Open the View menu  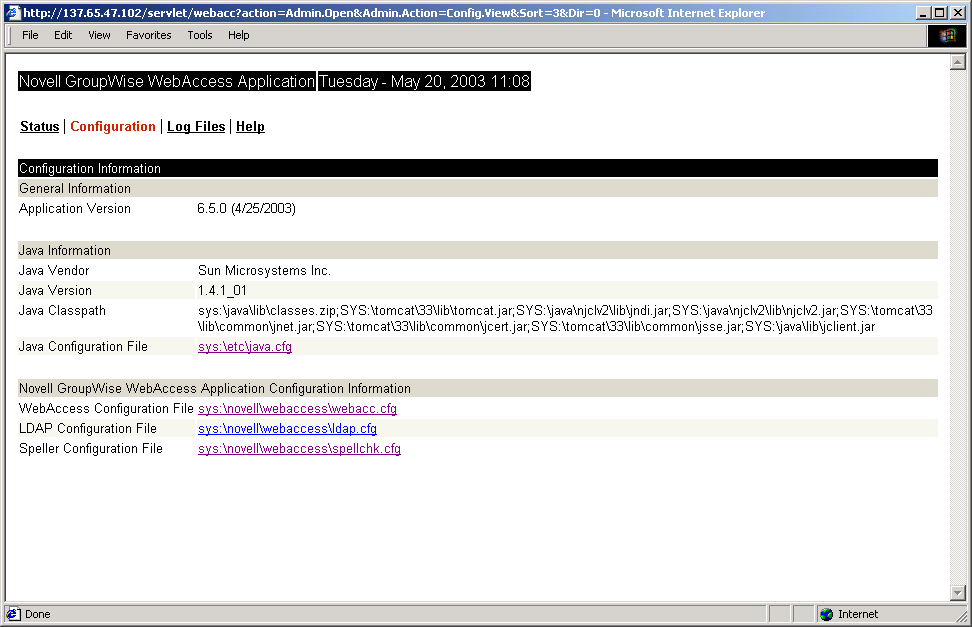[98, 35]
